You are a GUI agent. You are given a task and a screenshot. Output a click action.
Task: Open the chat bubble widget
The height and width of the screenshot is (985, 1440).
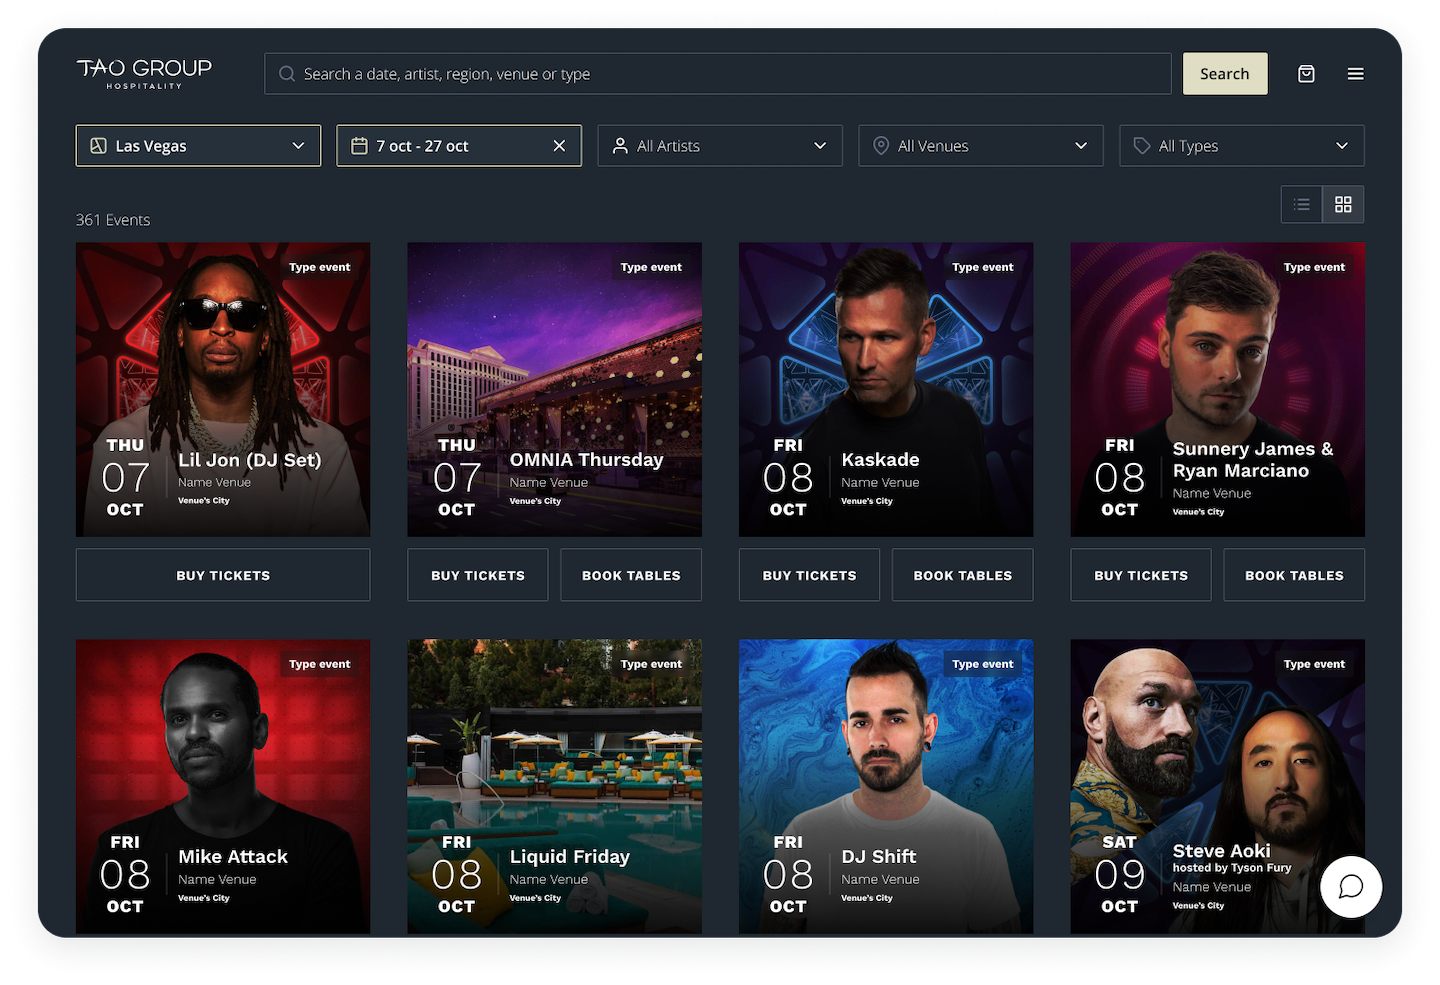1351,887
